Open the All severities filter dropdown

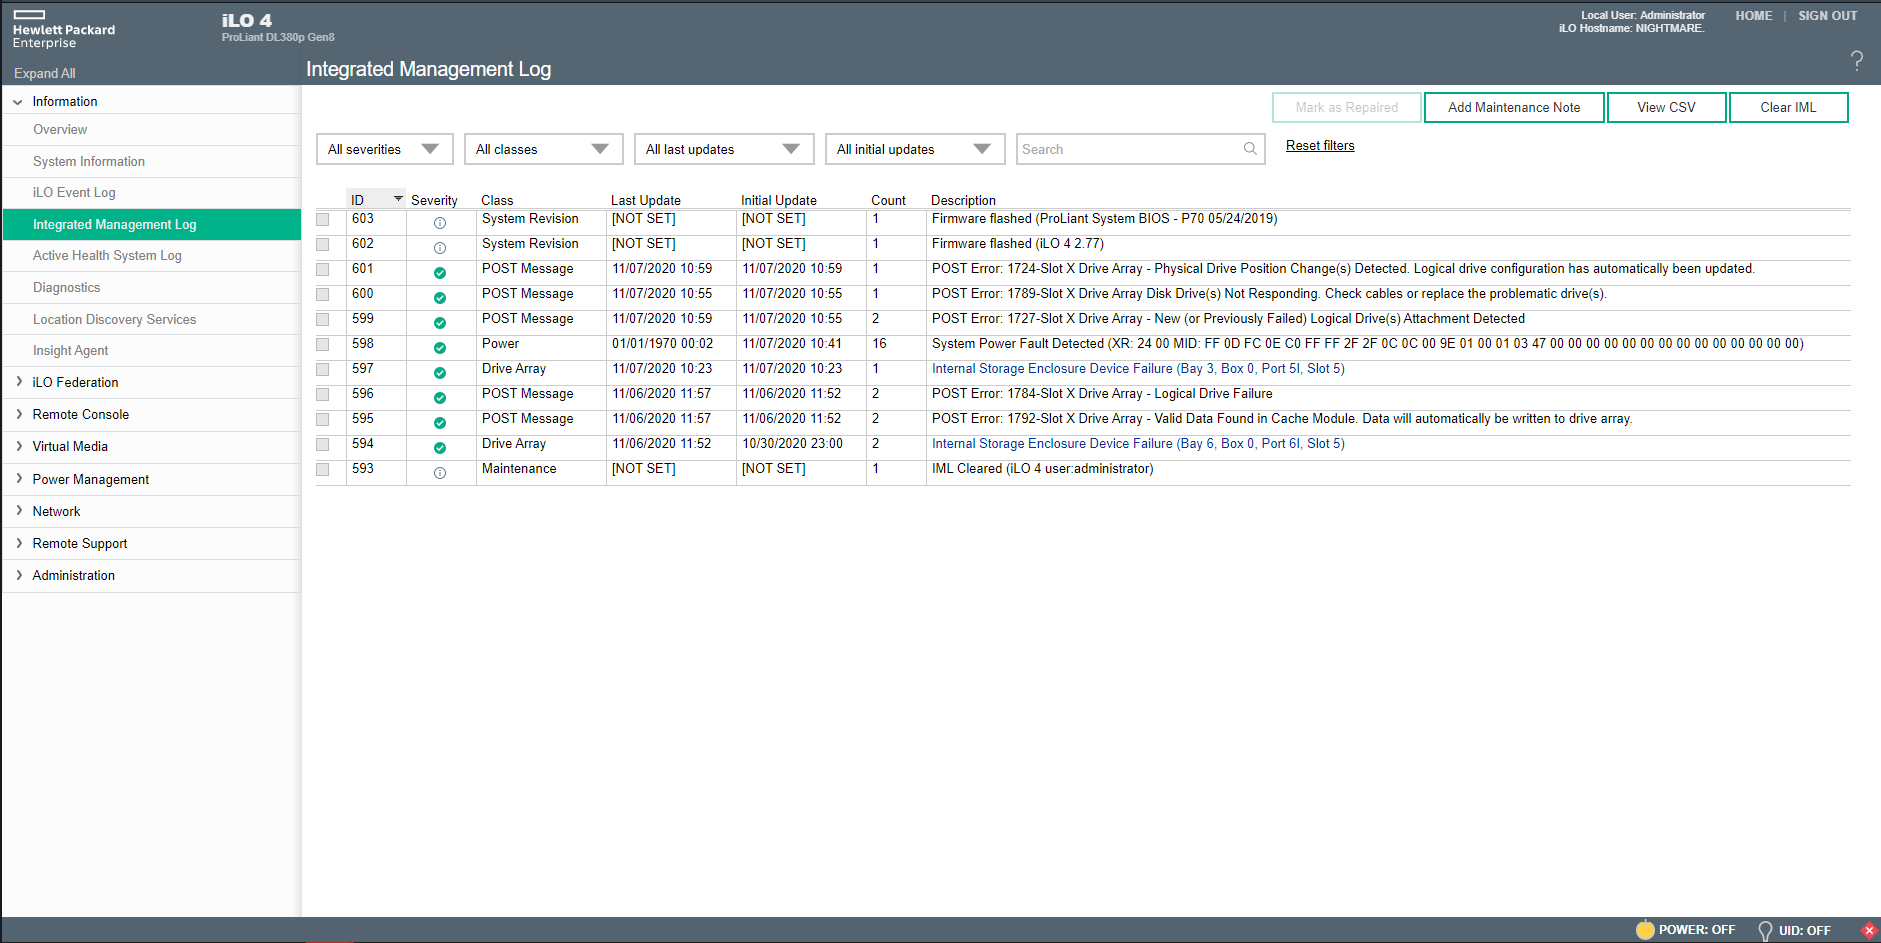click(x=385, y=149)
